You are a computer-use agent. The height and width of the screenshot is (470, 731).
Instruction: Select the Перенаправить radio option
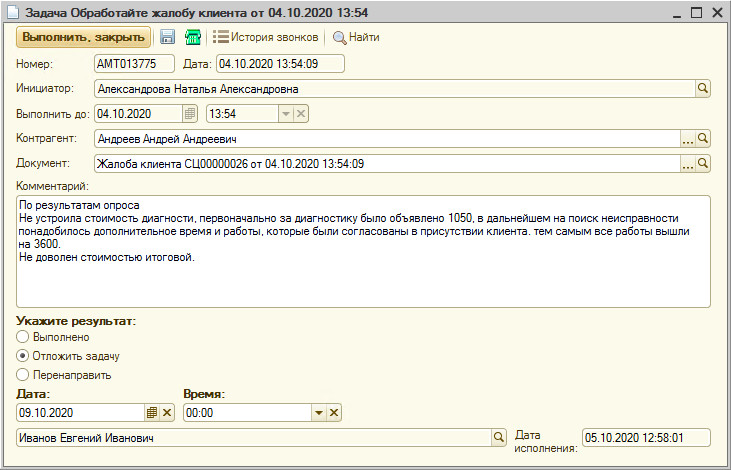[23, 375]
